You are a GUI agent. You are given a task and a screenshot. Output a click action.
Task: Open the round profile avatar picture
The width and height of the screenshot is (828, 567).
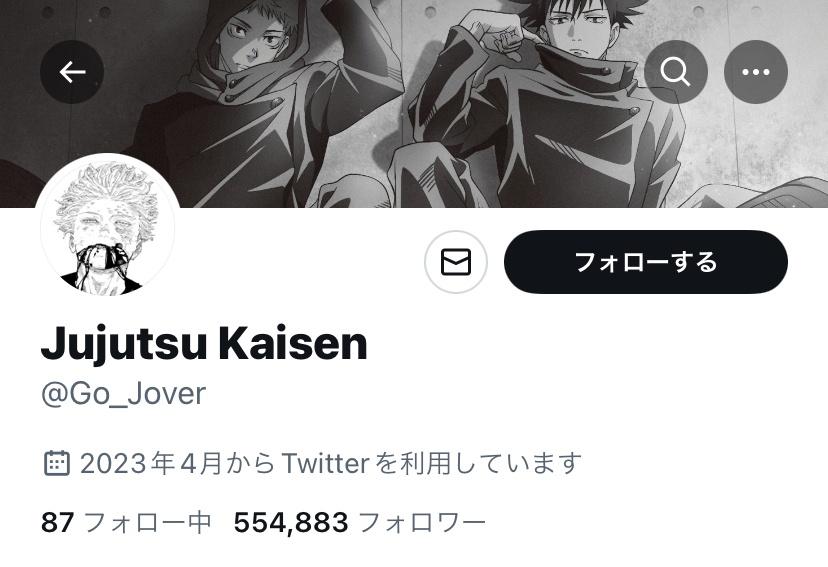[107, 225]
